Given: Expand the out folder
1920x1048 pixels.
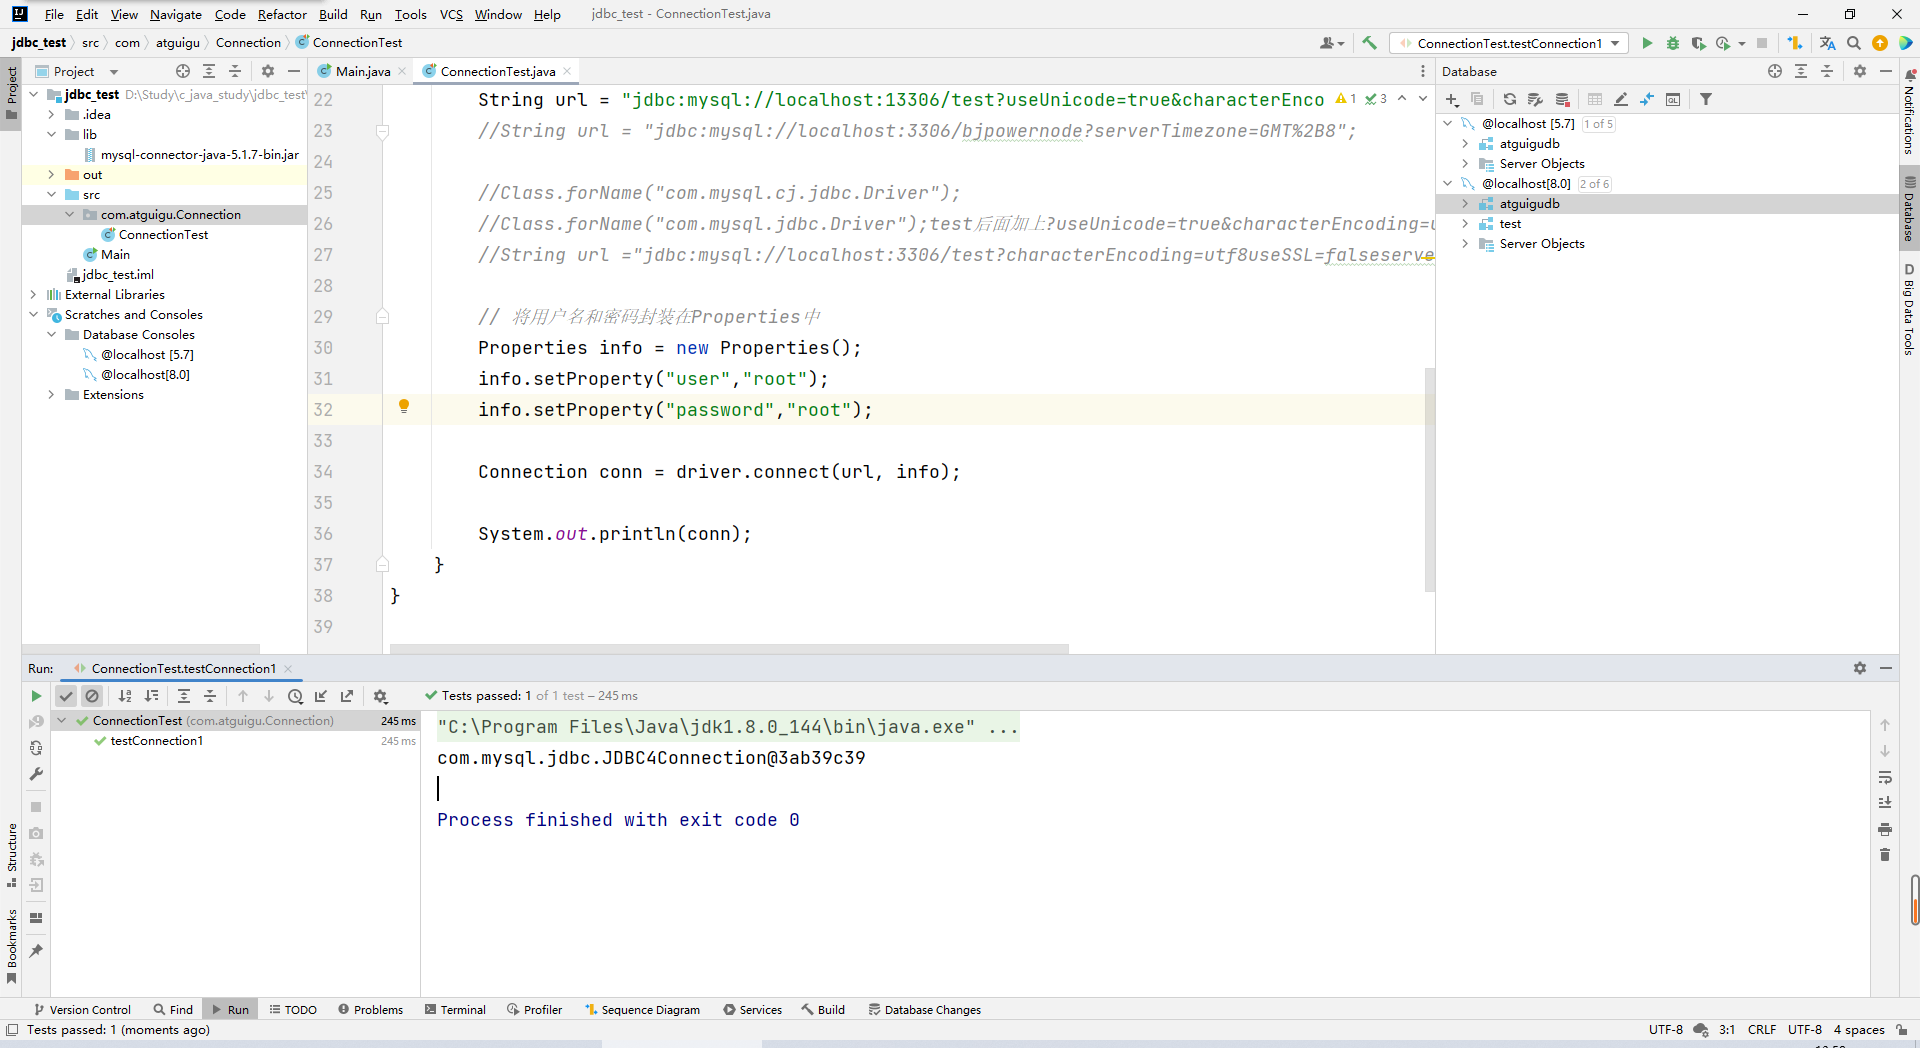Looking at the screenshot, I should [51, 175].
